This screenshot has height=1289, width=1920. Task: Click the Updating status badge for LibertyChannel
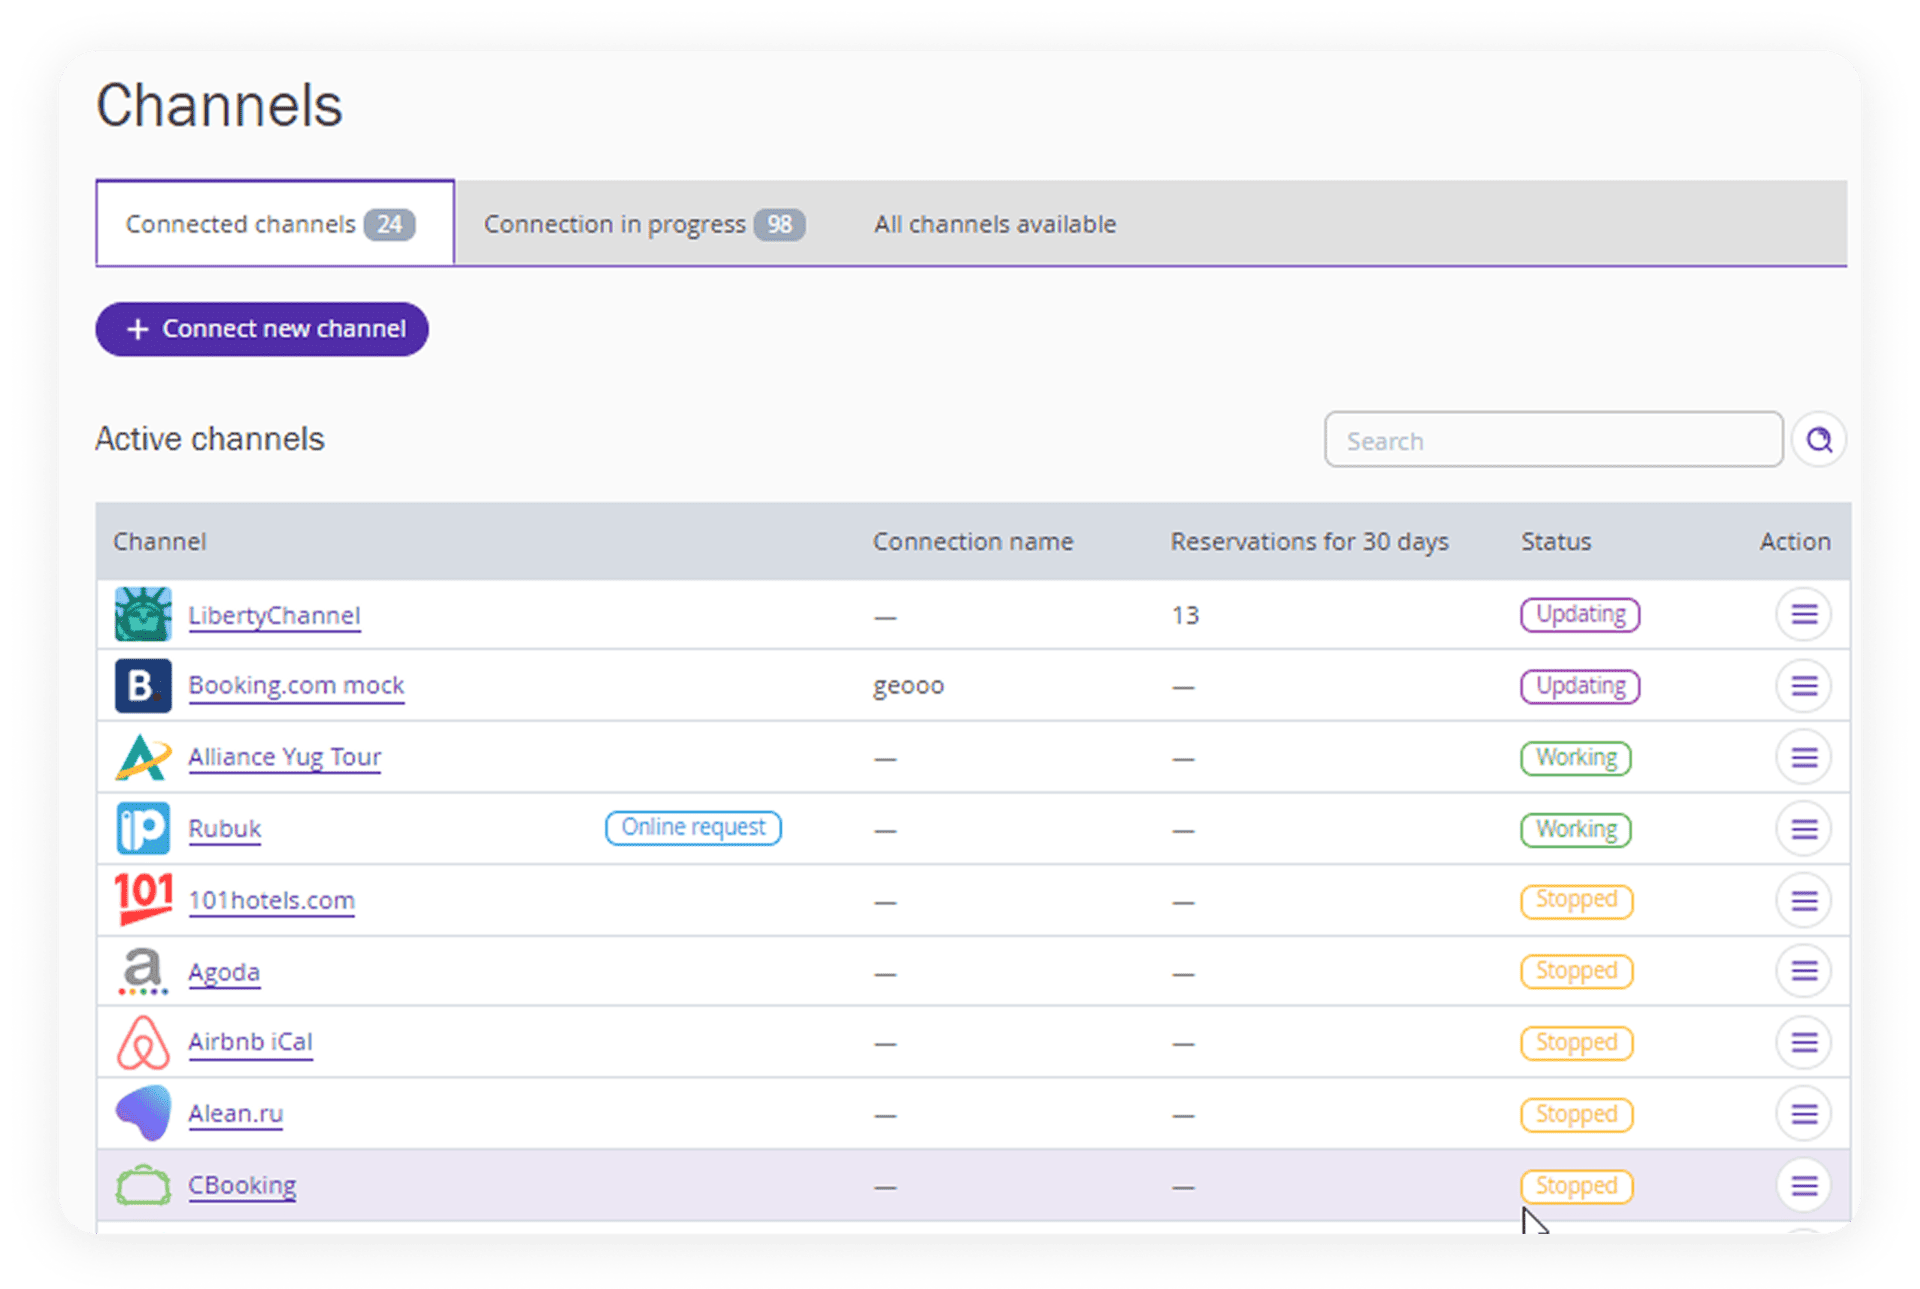[1580, 614]
